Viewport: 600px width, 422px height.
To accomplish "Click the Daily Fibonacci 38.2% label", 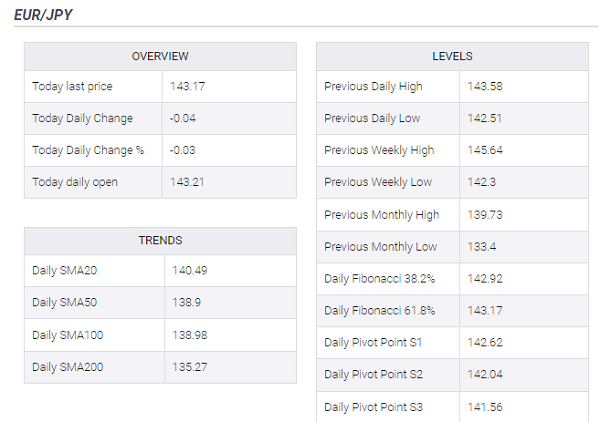I will (379, 278).
